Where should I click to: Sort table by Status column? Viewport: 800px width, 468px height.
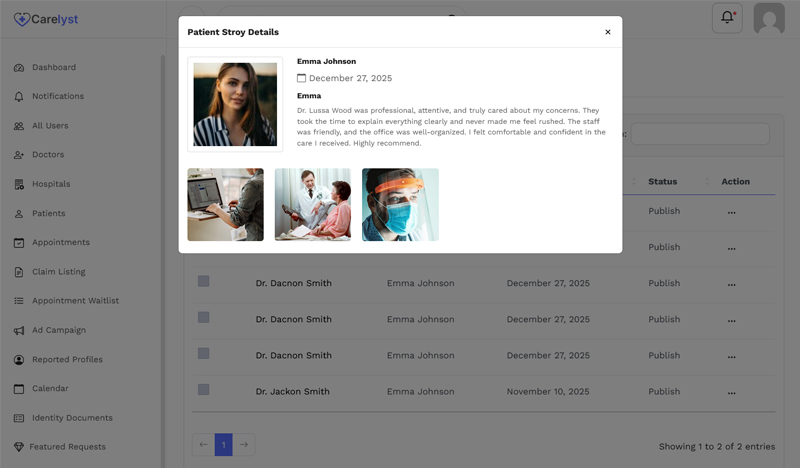coord(663,182)
